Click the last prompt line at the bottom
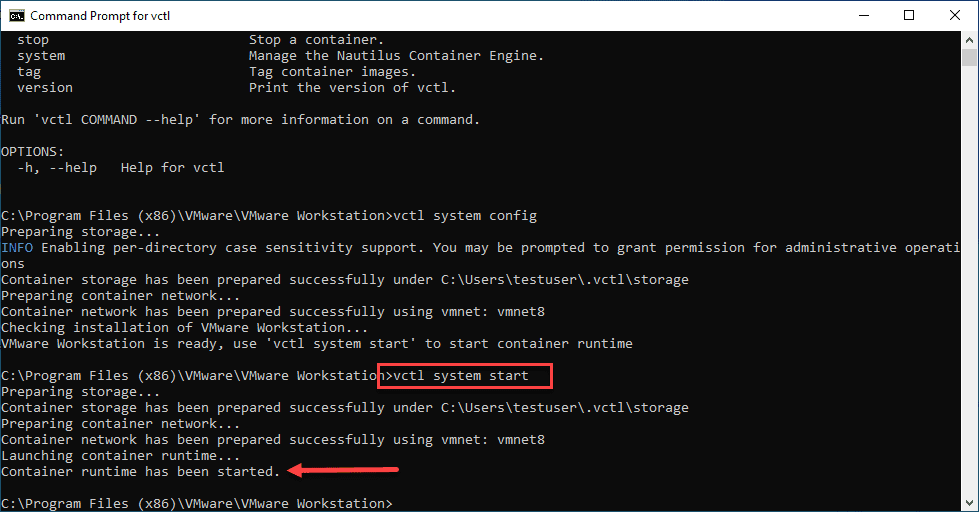The image size is (979, 512). [197, 503]
